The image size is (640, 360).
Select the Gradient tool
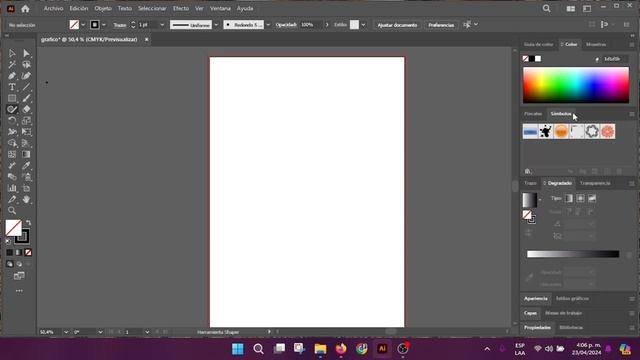[27, 154]
